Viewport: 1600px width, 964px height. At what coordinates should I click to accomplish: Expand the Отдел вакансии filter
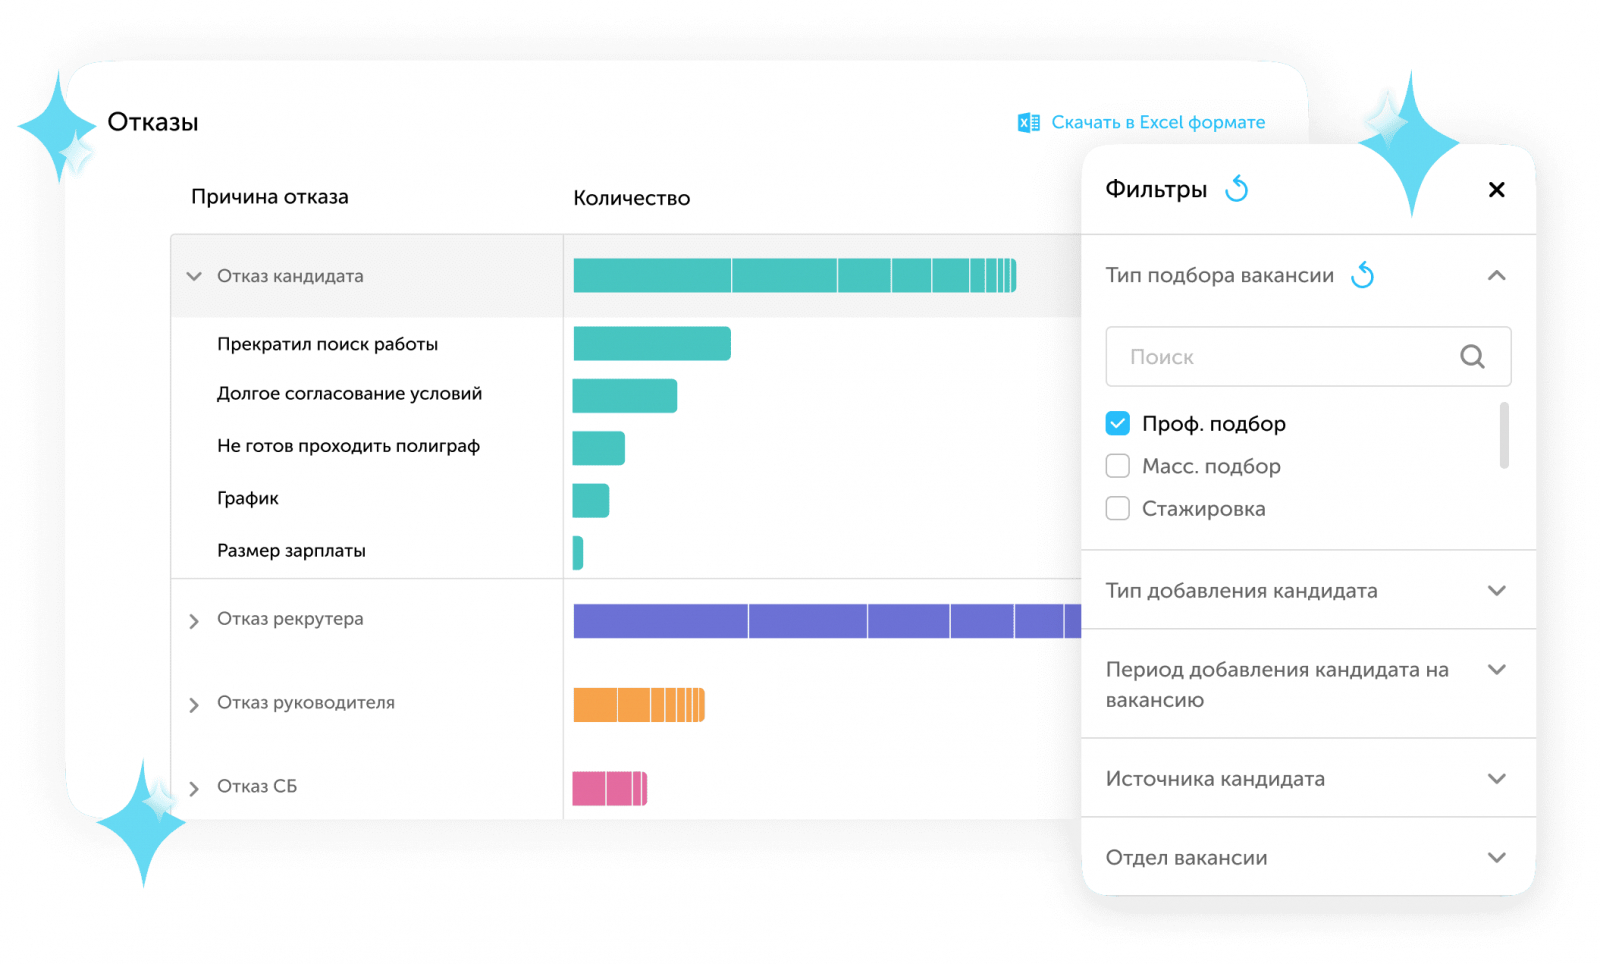pyautogui.click(x=1496, y=858)
